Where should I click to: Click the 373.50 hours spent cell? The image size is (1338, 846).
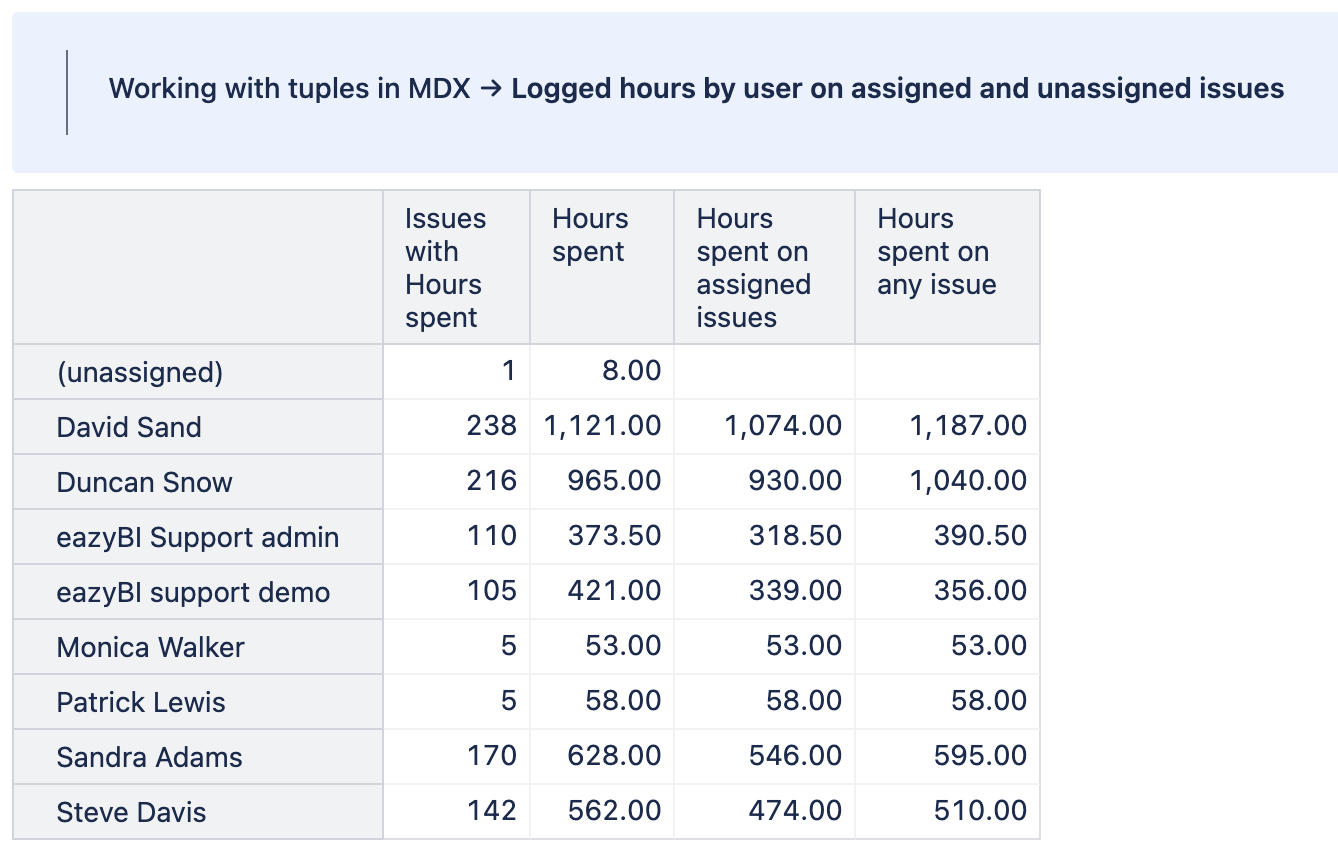coord(614,536)
